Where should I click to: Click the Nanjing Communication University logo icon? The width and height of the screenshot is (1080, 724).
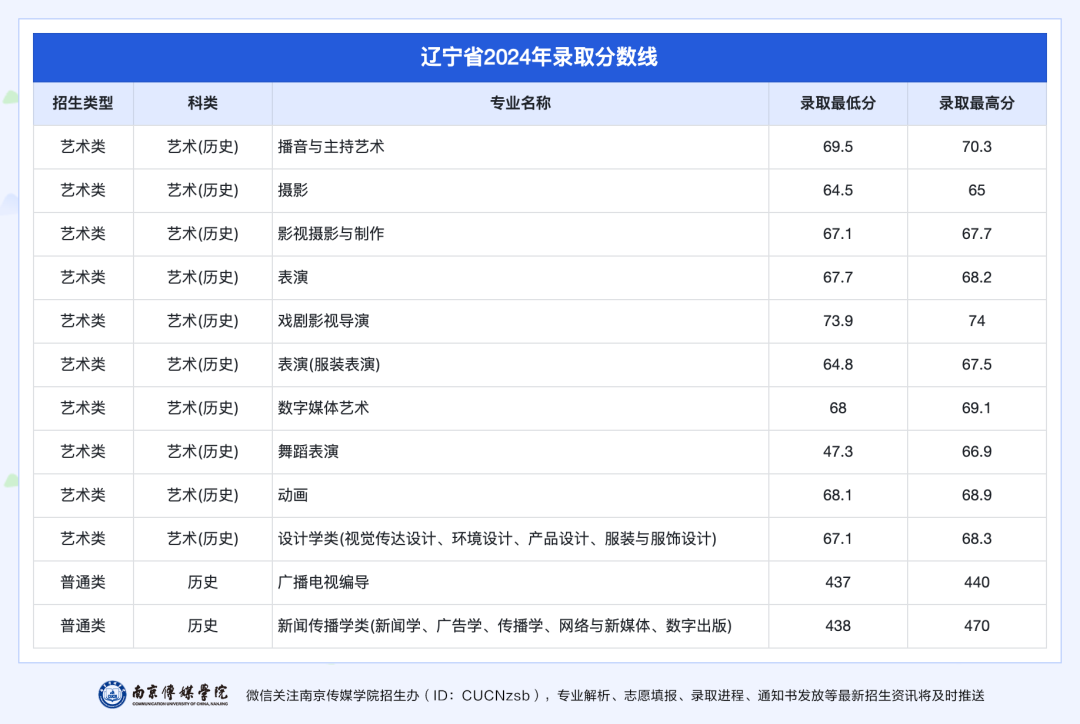(112, 694)
